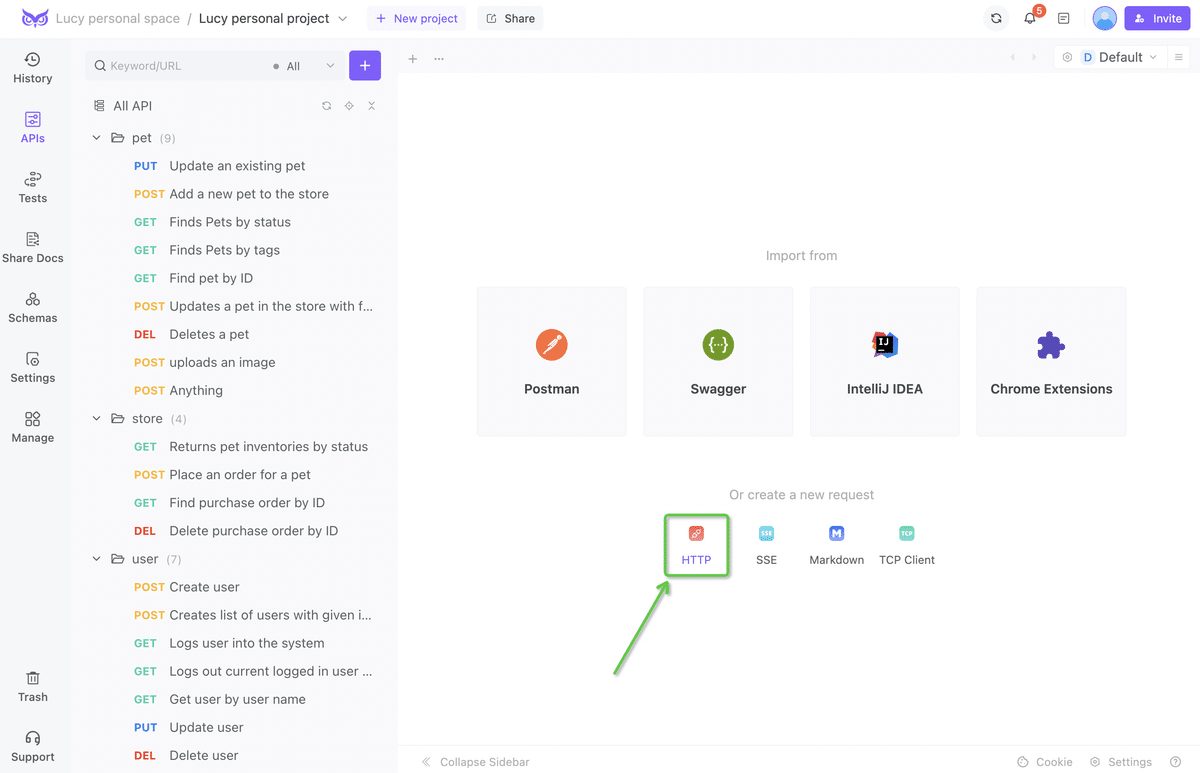This screenshot has width=1200, height=773.
Task: Open Cookie manager
Action: (1045, 762)
